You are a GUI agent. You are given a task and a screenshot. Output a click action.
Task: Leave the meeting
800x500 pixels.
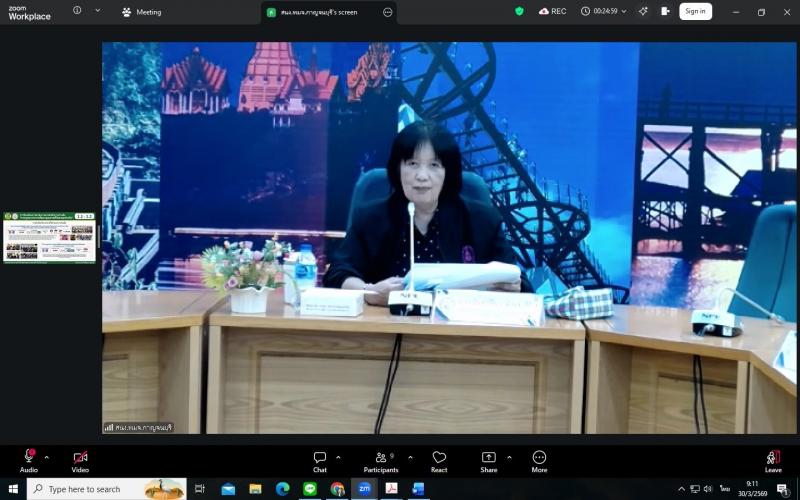pos(773,461)
